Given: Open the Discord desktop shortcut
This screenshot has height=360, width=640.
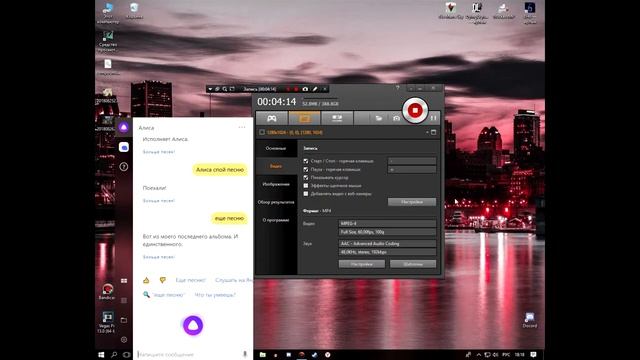Looking at the screenshot, I should coord(529,320).
